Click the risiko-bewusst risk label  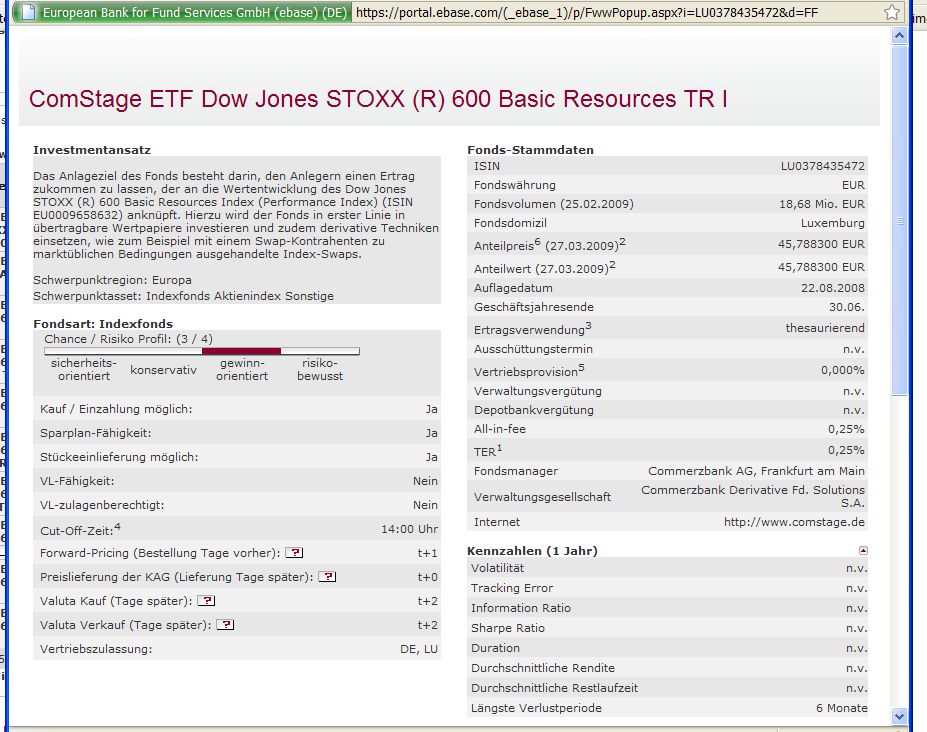pos(320,370)
